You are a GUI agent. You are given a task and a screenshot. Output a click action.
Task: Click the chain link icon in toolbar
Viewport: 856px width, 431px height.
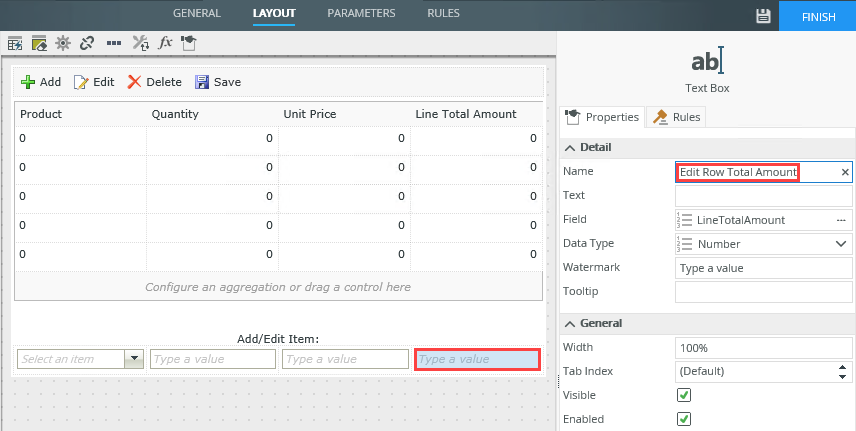coord(87,43)
